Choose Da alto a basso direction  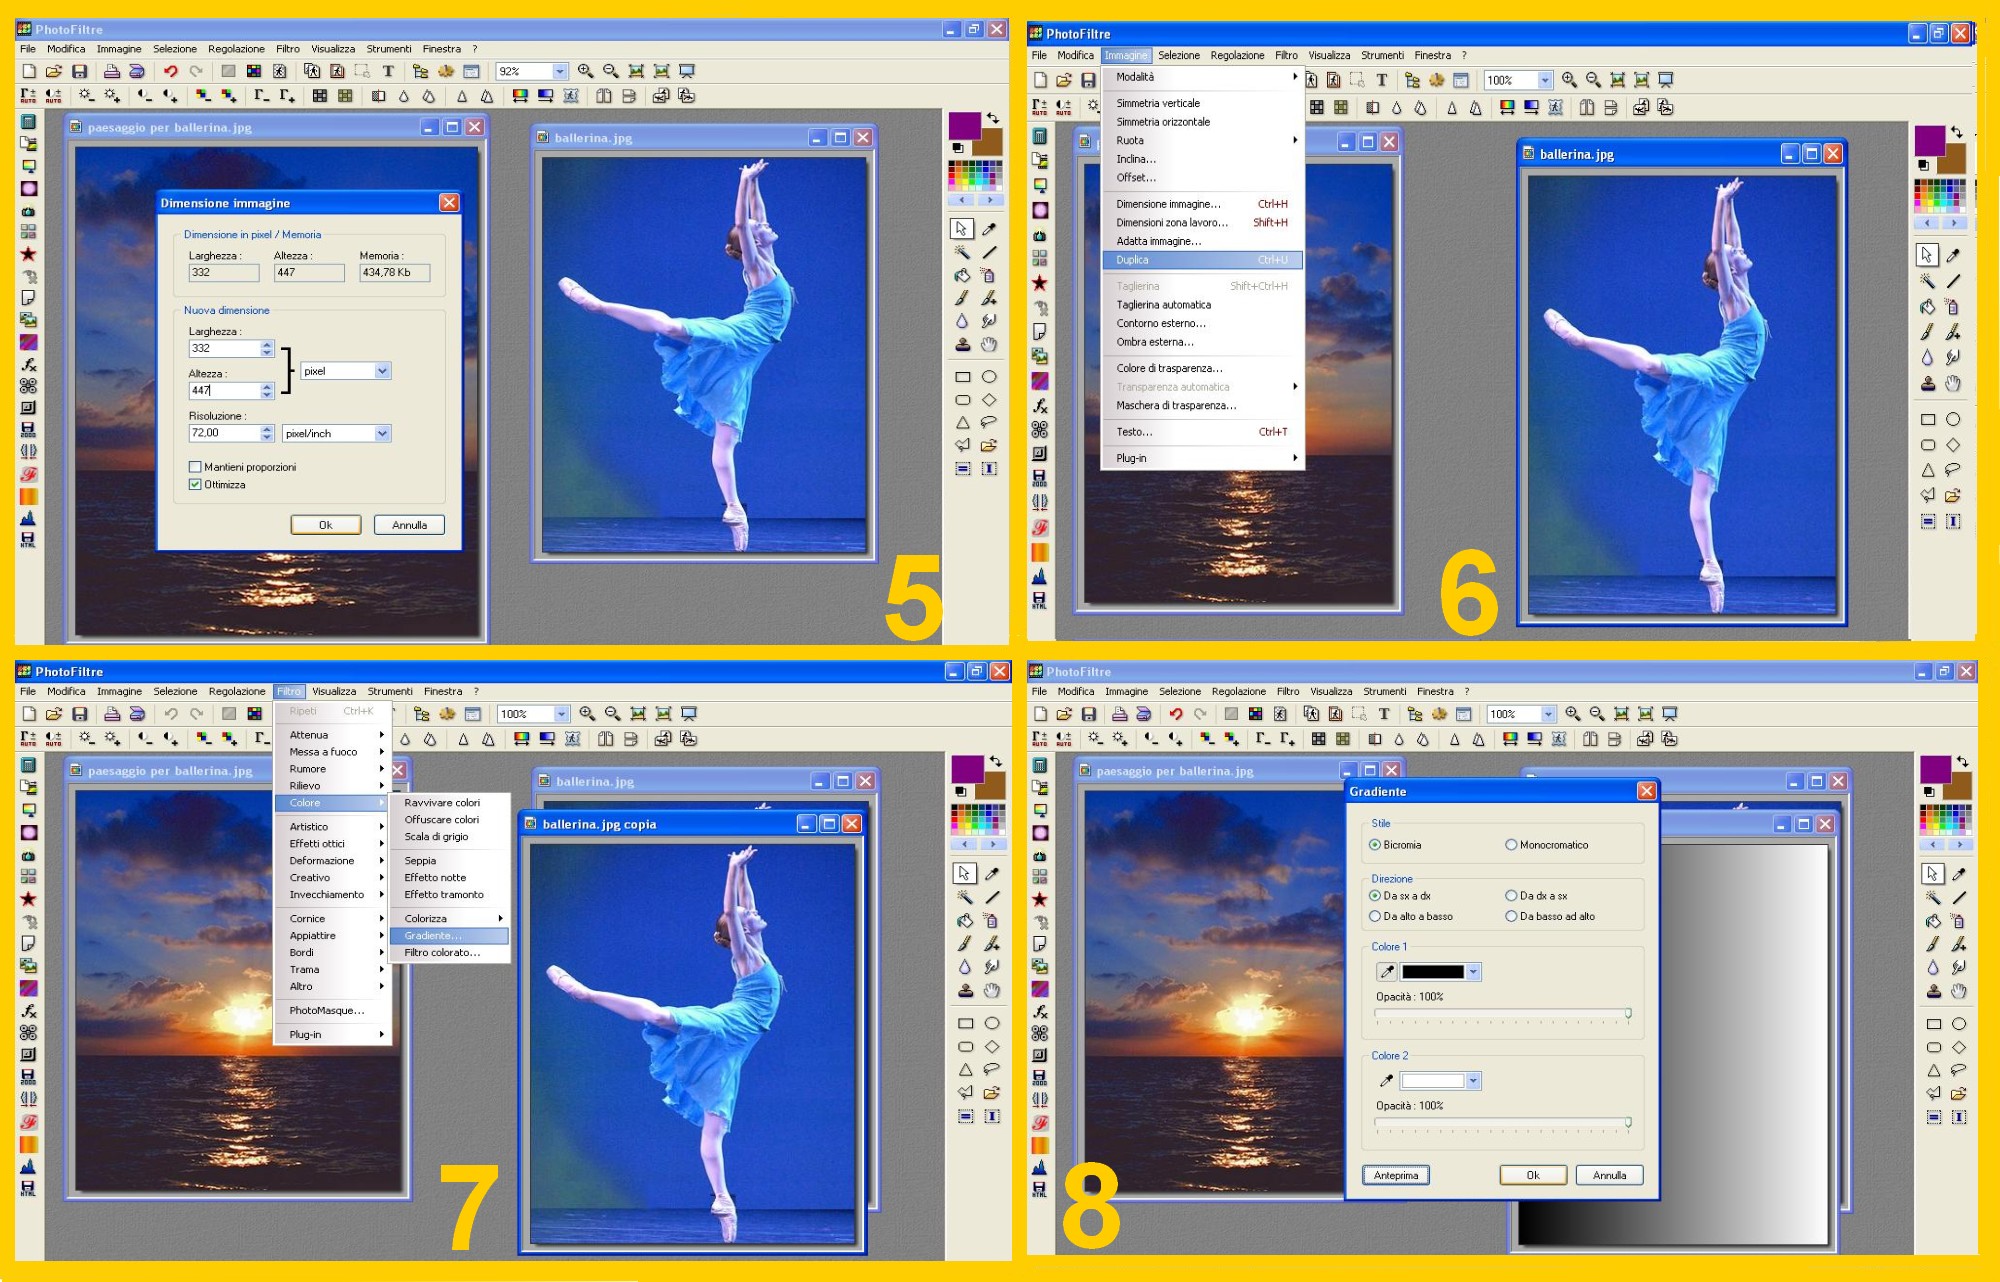[1375, 916]
